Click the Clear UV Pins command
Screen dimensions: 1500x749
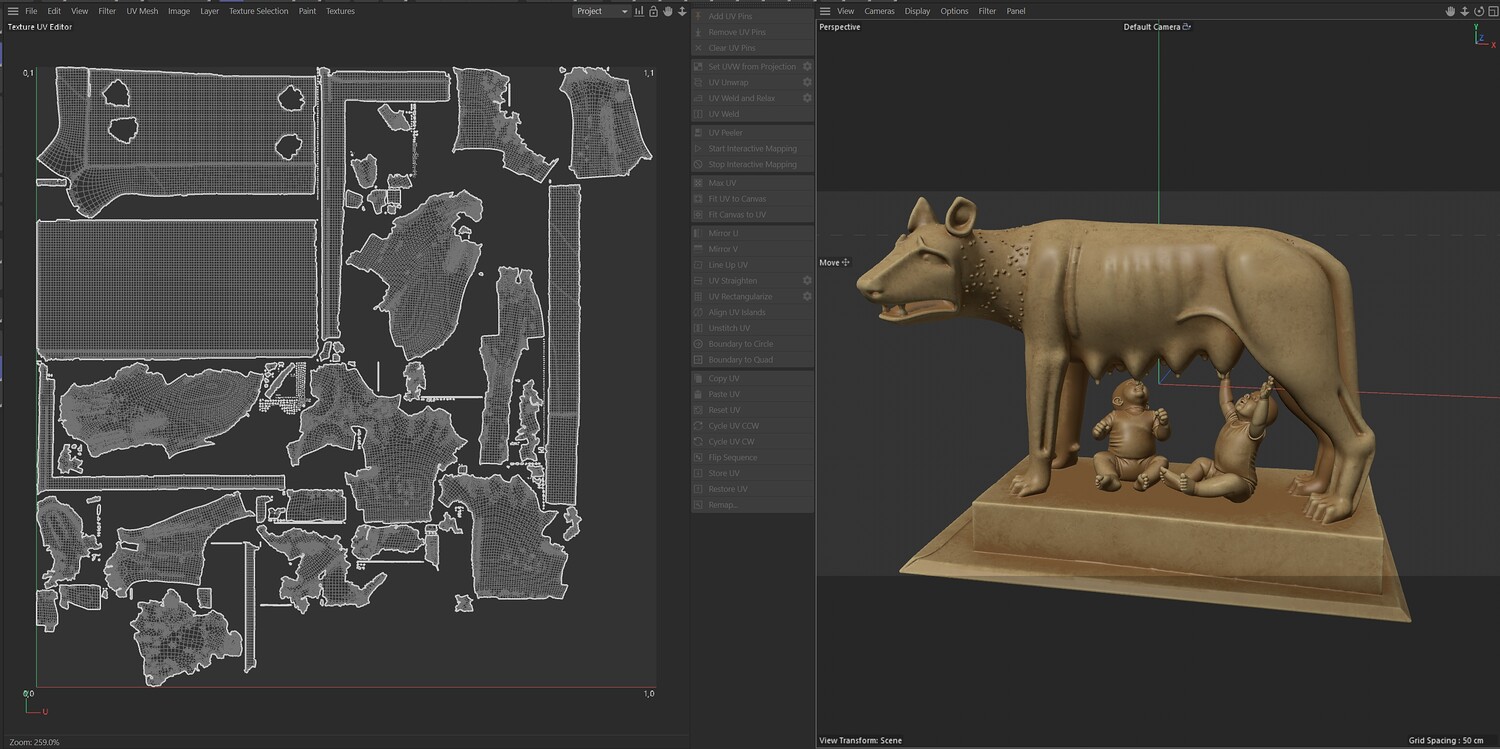pyautogui.click(x=752, y=48)
